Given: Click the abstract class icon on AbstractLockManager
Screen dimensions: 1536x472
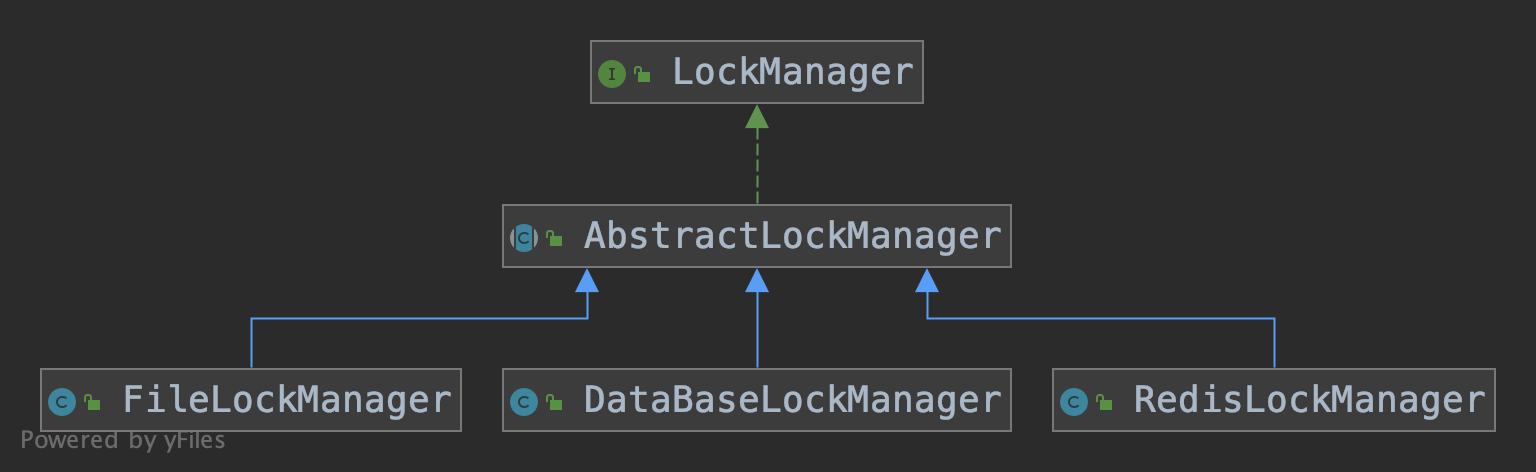Looking at the screenshot, I should point(524,237).
